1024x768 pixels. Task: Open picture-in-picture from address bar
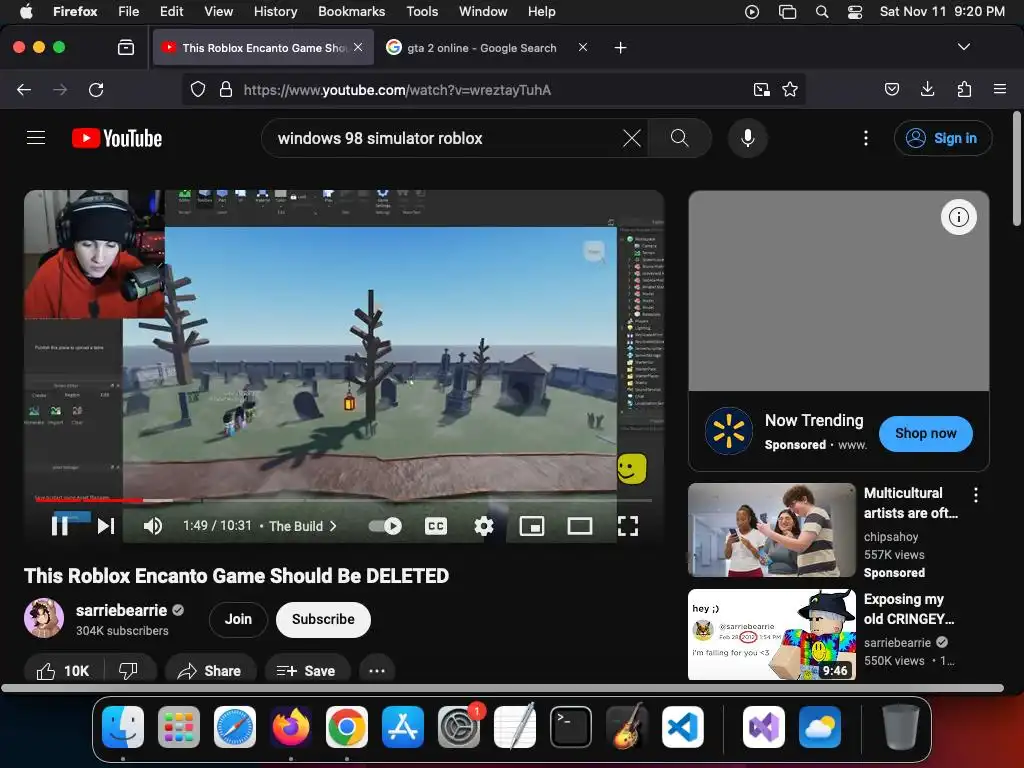pos(761,89)
